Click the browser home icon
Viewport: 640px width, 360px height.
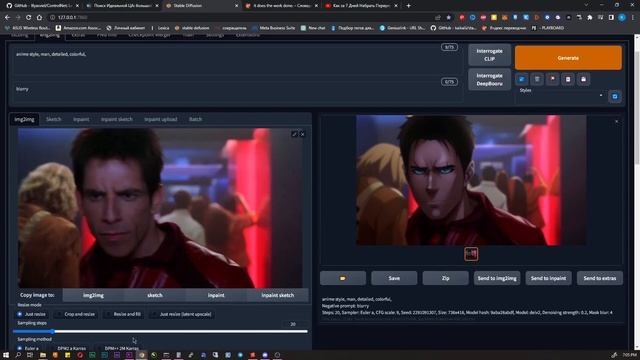pyautogui.click(x=39, y=18)
